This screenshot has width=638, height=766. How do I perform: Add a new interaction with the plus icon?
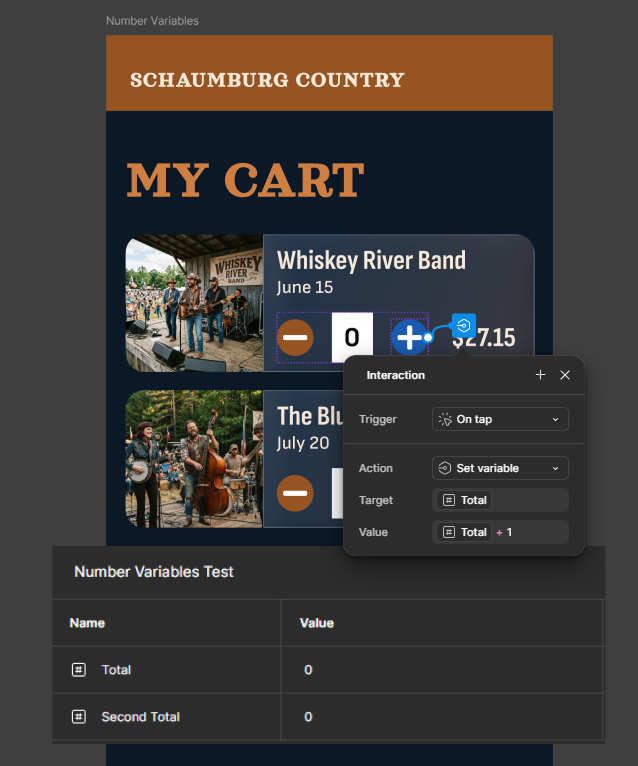540,375
